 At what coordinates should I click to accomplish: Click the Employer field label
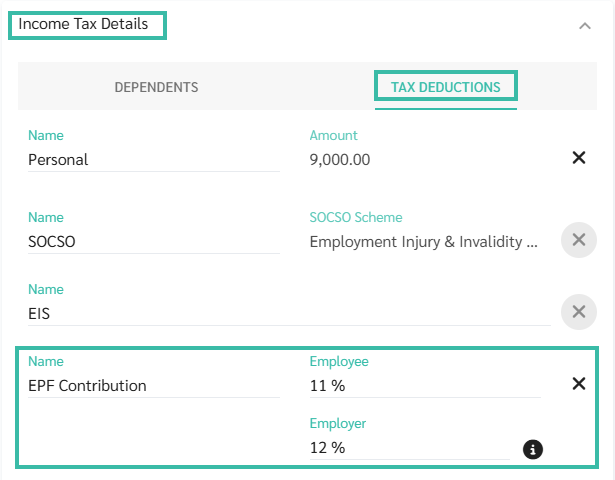pyautogui.click(x=336, y=424)
